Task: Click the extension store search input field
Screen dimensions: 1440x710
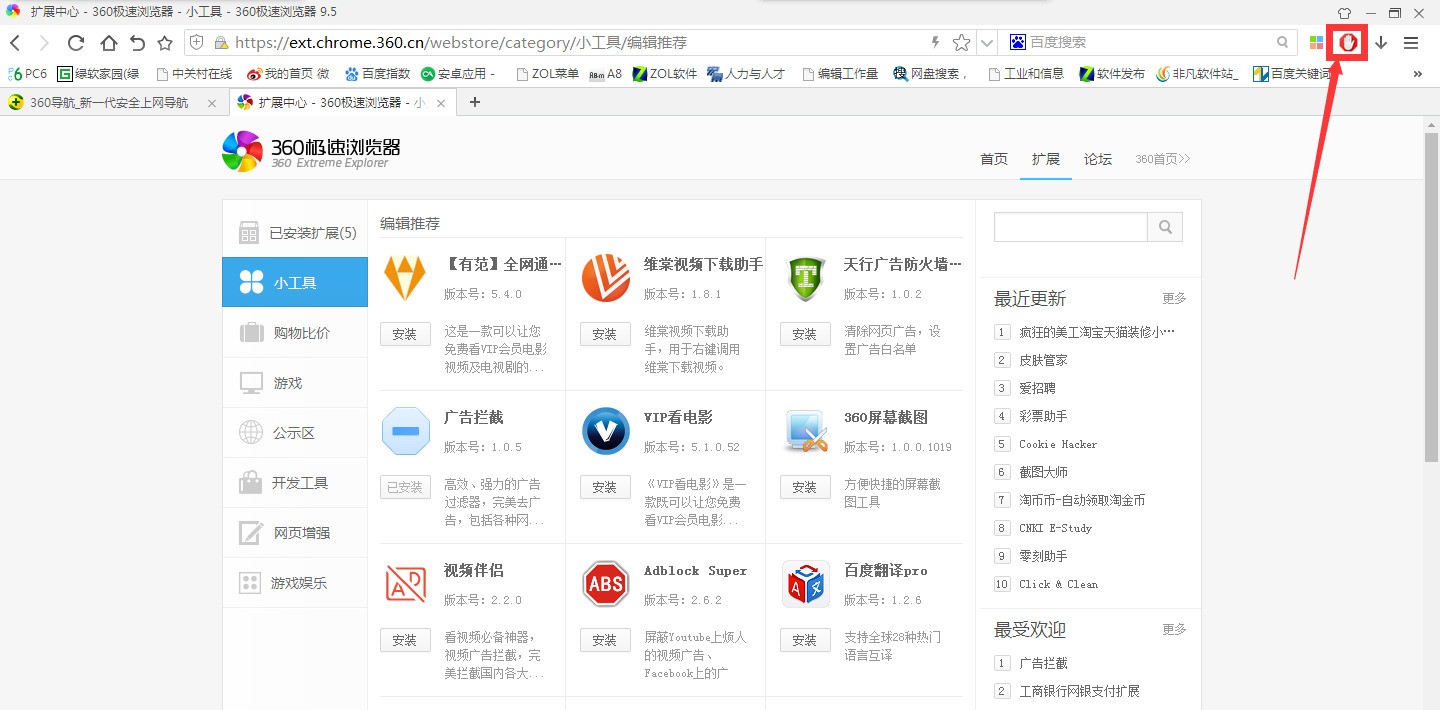Action: click(1070, 227)
